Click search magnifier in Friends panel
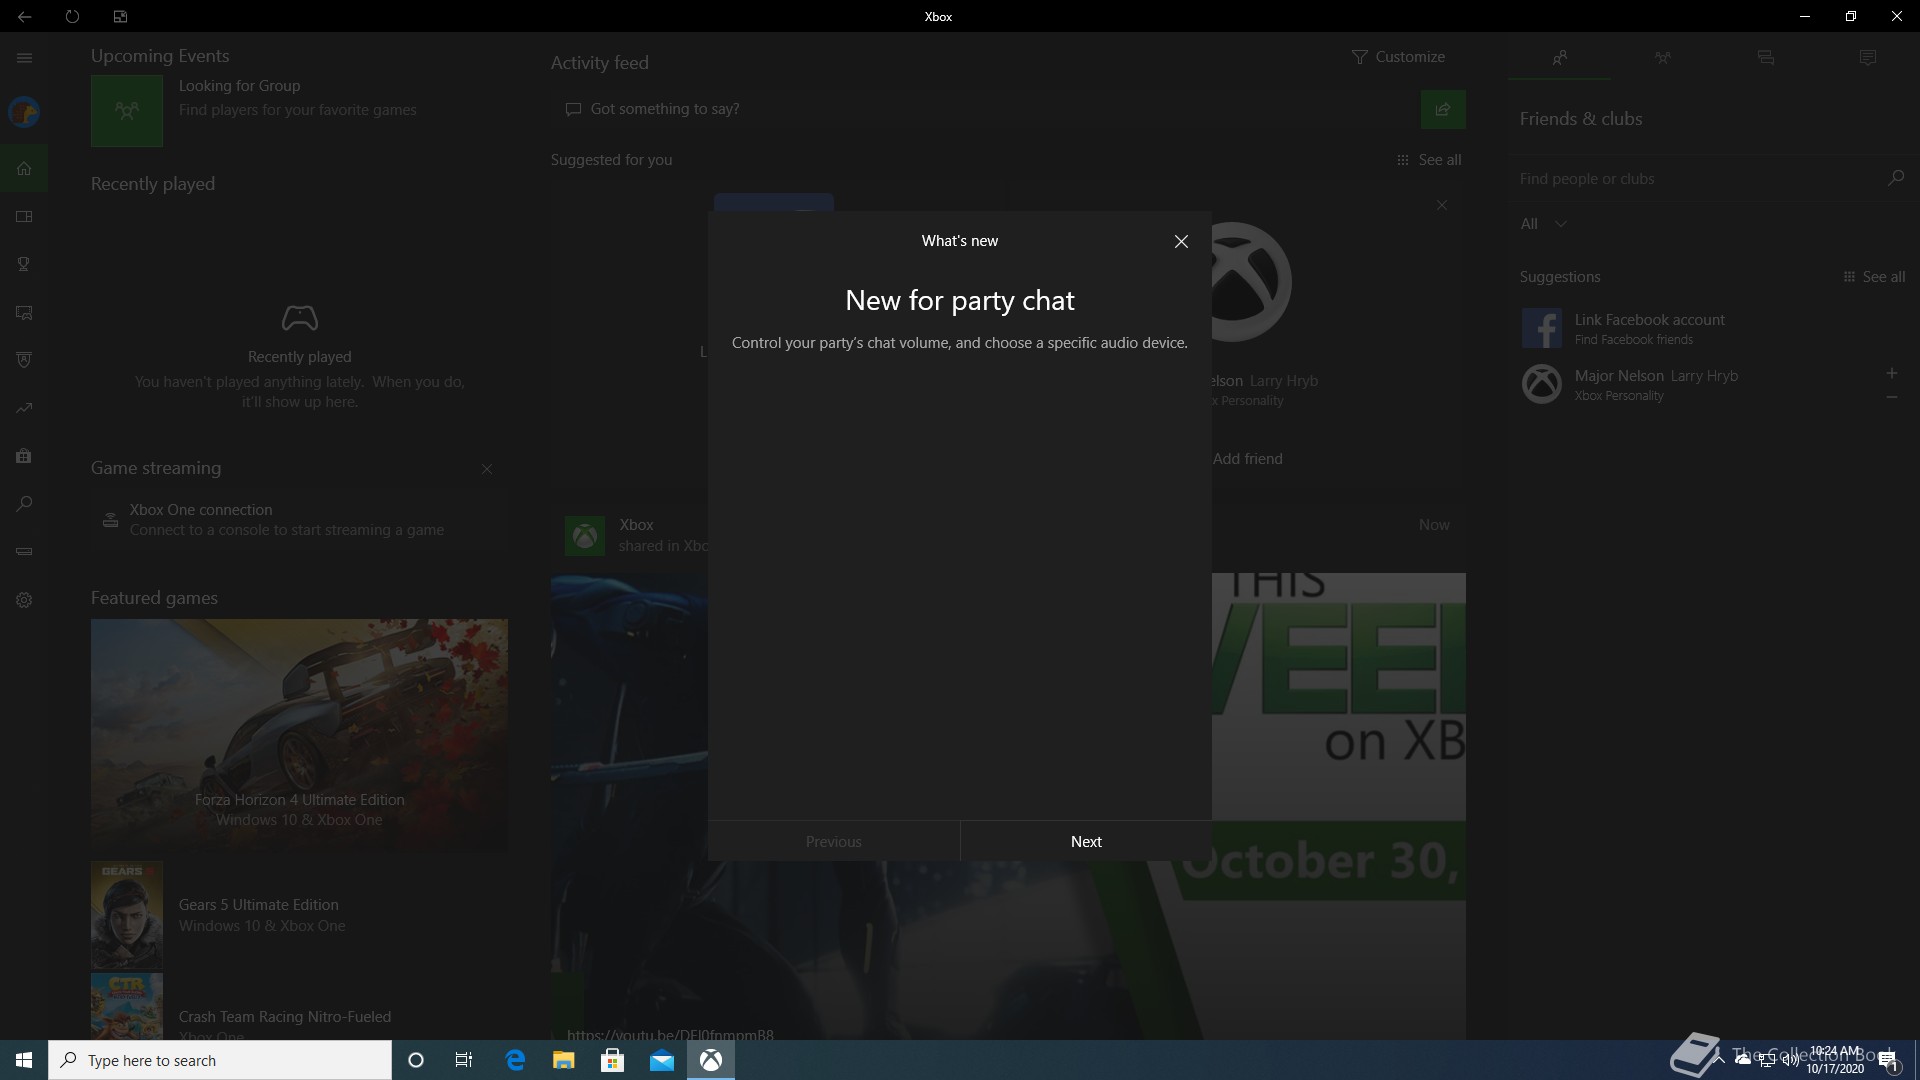The image size is (1920, 1080). [1895, 178]
